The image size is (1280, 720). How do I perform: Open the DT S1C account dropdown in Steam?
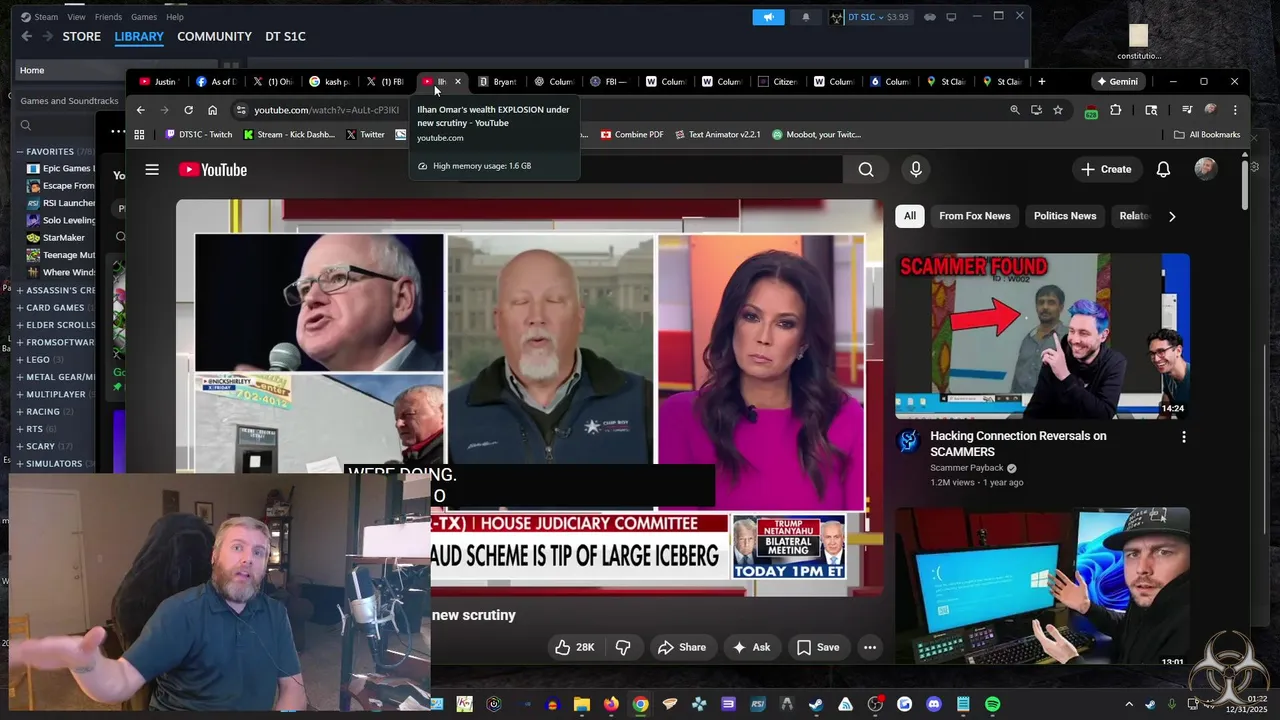[x=869, y=17]
